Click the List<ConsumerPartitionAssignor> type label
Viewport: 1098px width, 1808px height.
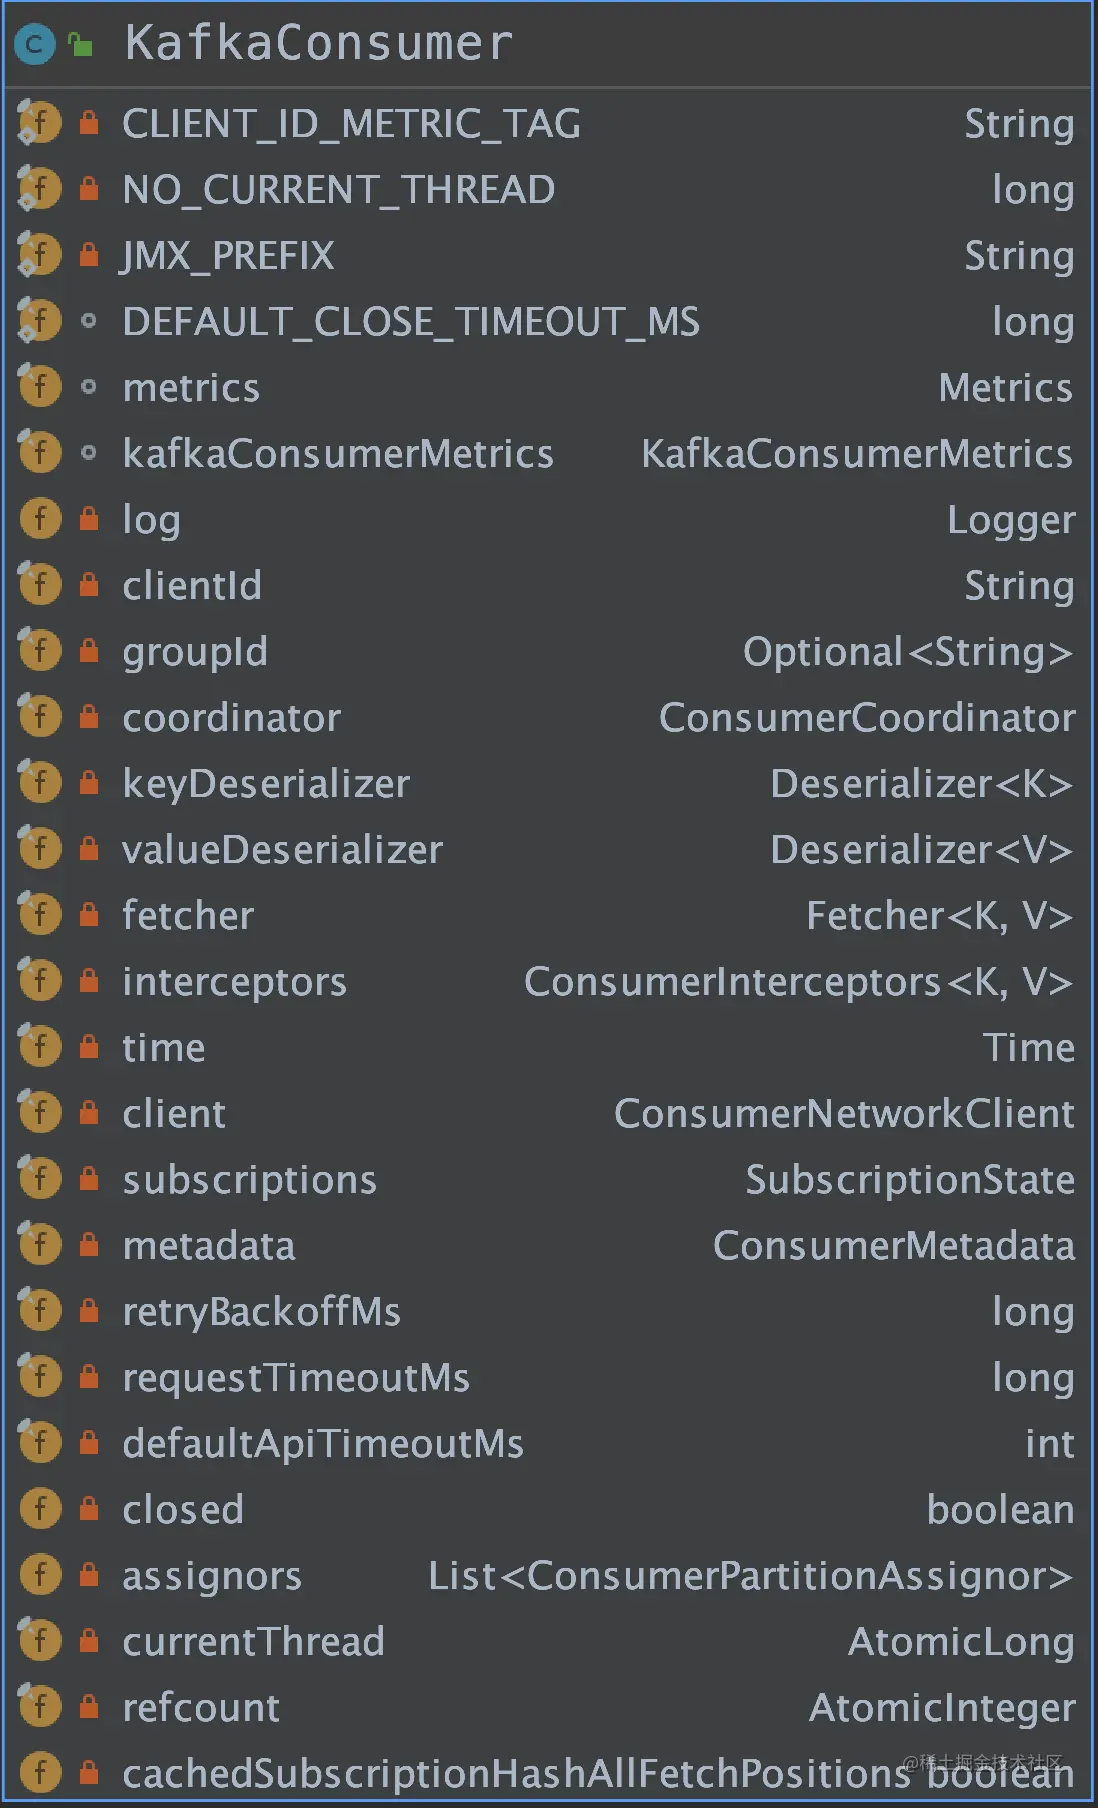pos(750,1576)
